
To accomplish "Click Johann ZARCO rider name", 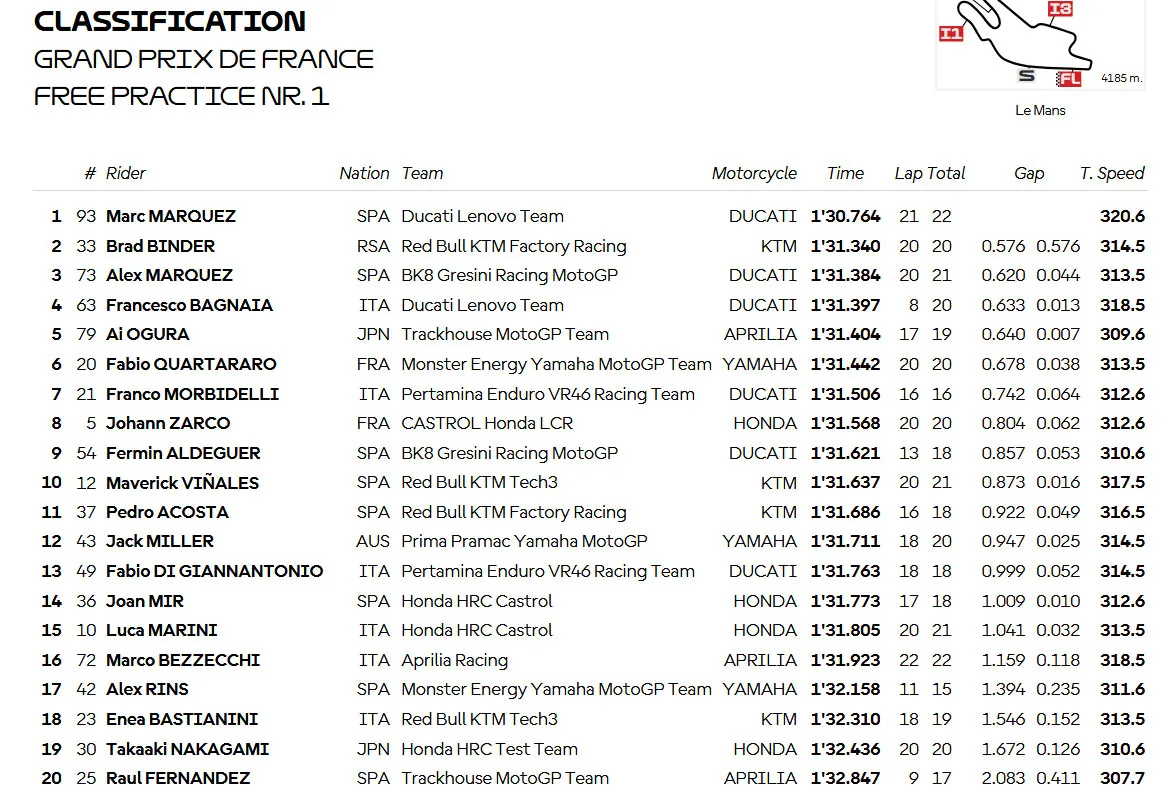I will [168, 423].
